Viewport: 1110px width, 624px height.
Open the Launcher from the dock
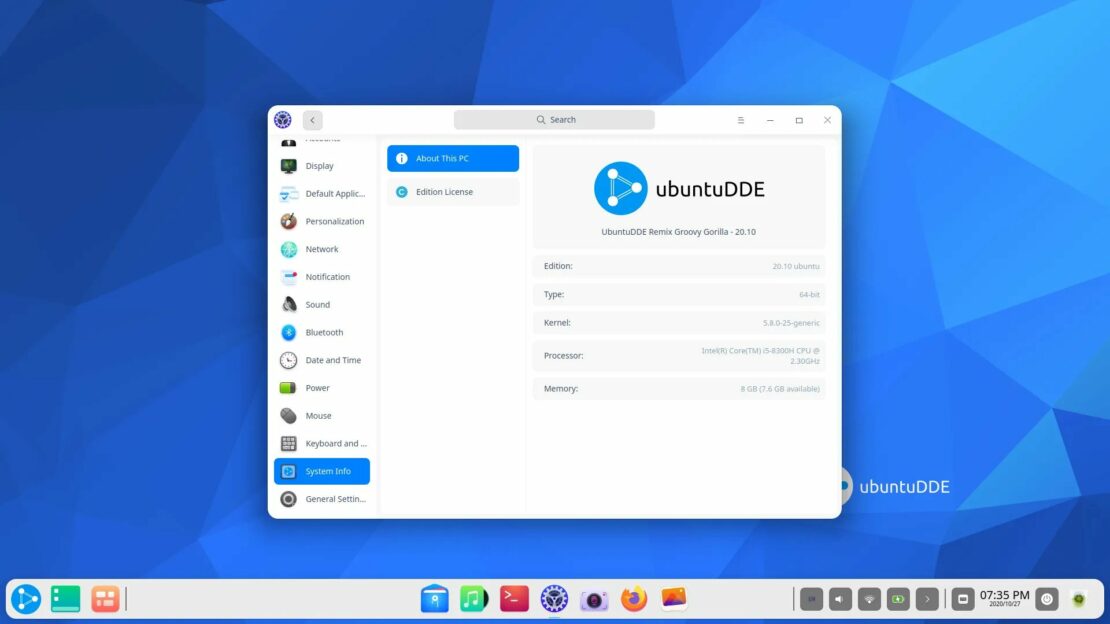(27, 598)
